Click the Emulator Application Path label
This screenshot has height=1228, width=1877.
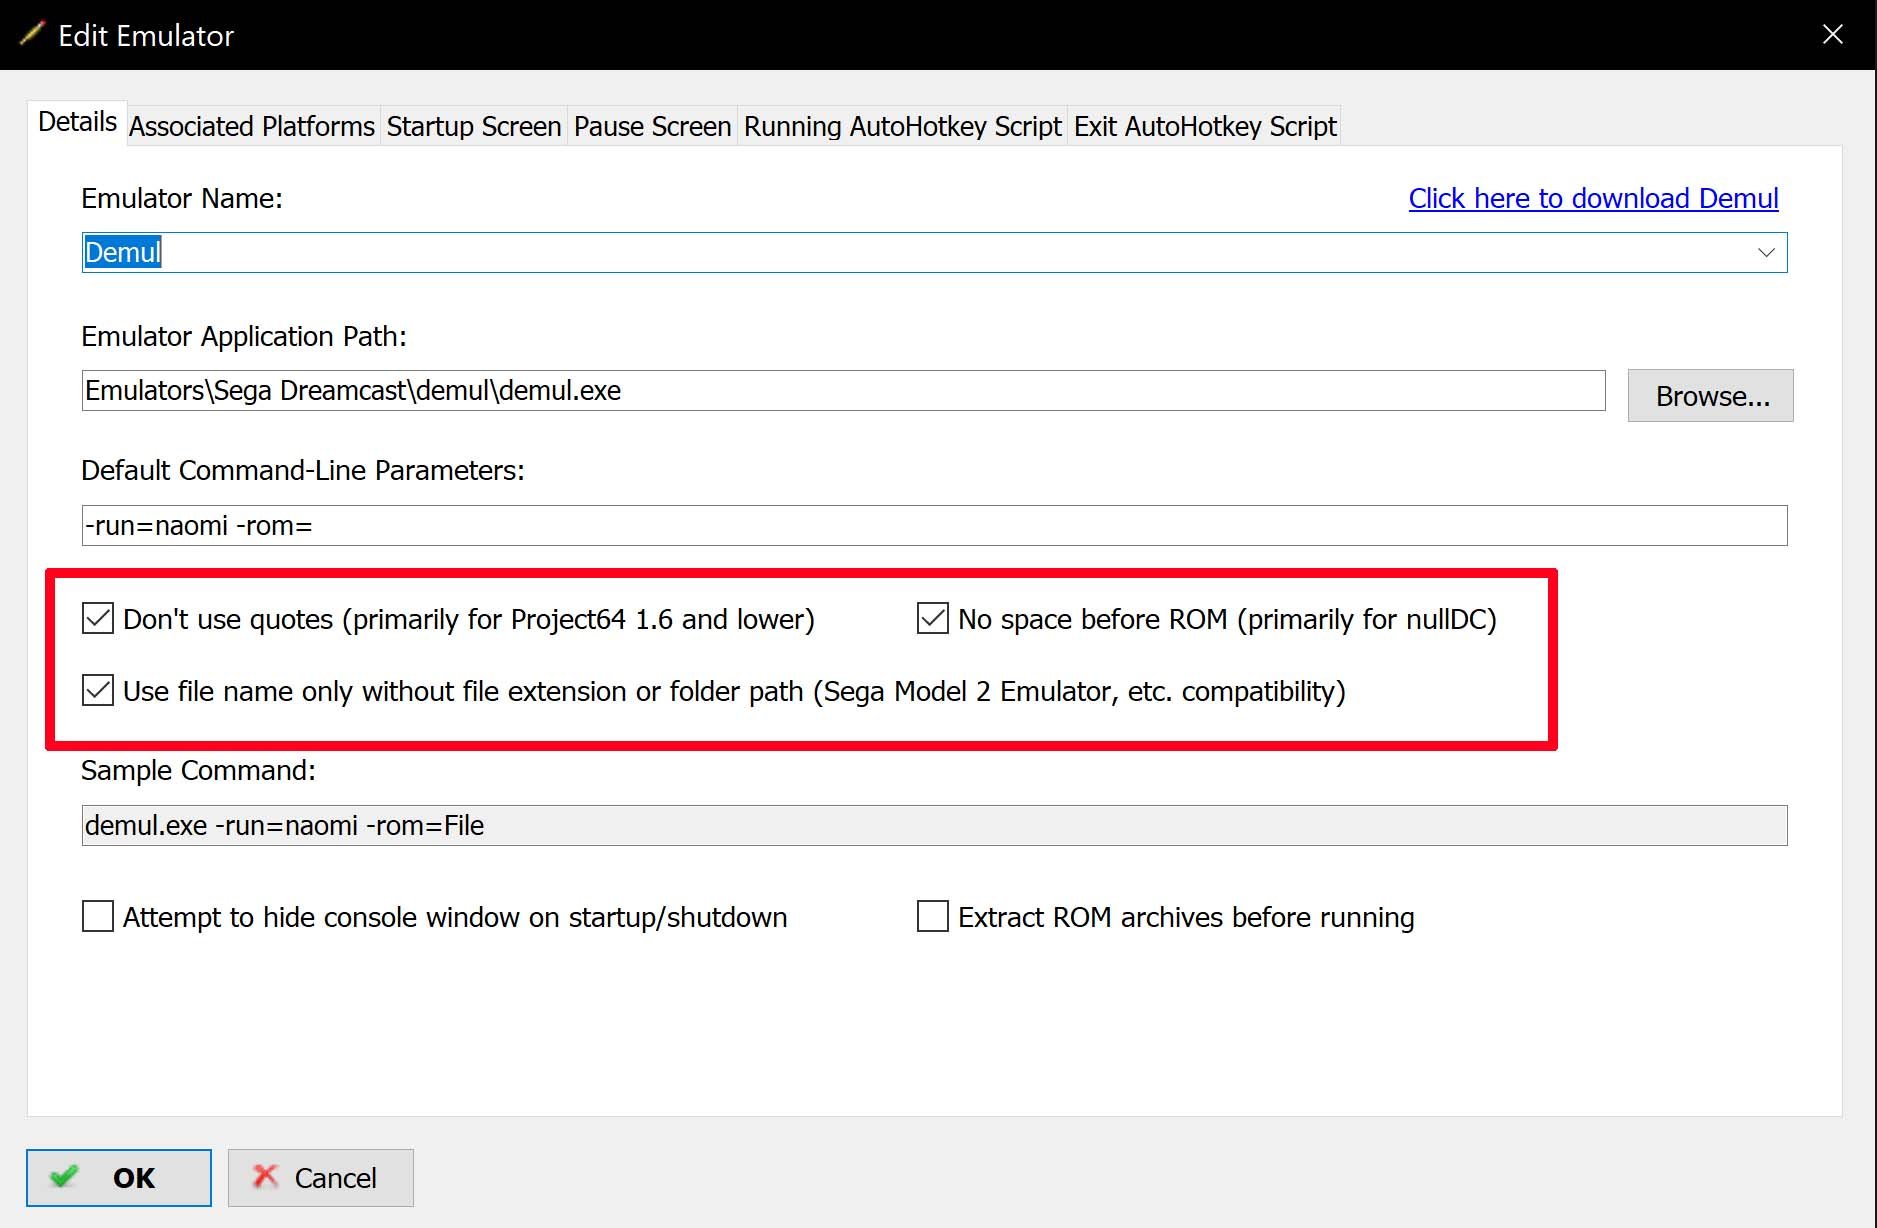244,336
